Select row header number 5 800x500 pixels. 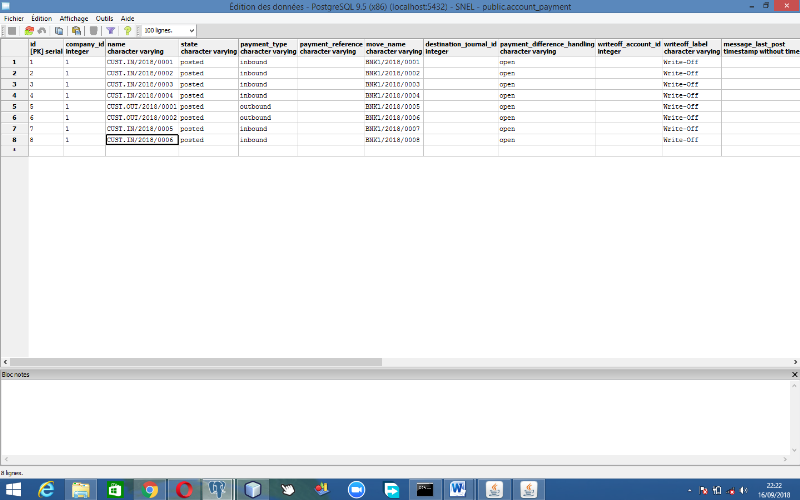click(x=14, y=107)
